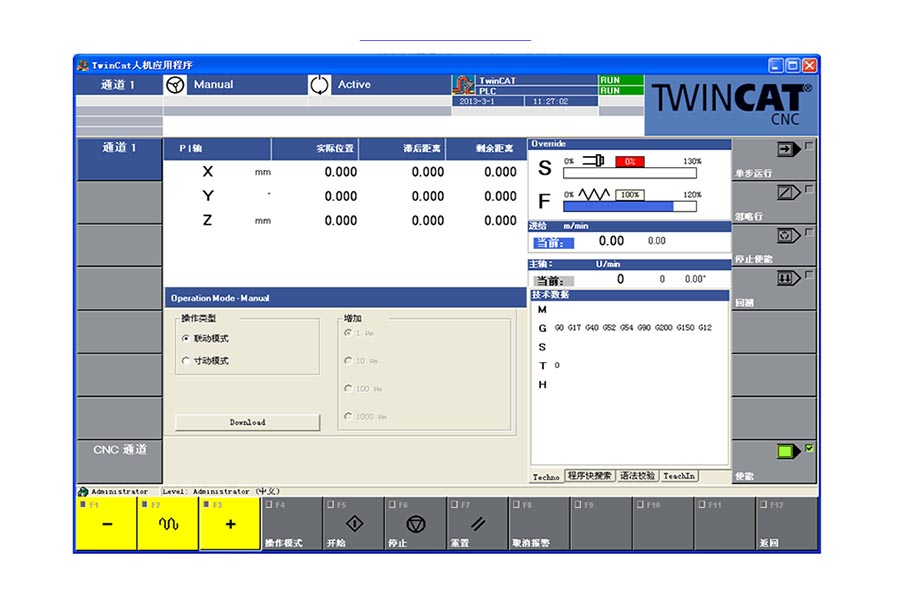The width and height of the screenshot is (900, 600).
Task: Click the 100% feed override value box
Action: tap(630, 195)
